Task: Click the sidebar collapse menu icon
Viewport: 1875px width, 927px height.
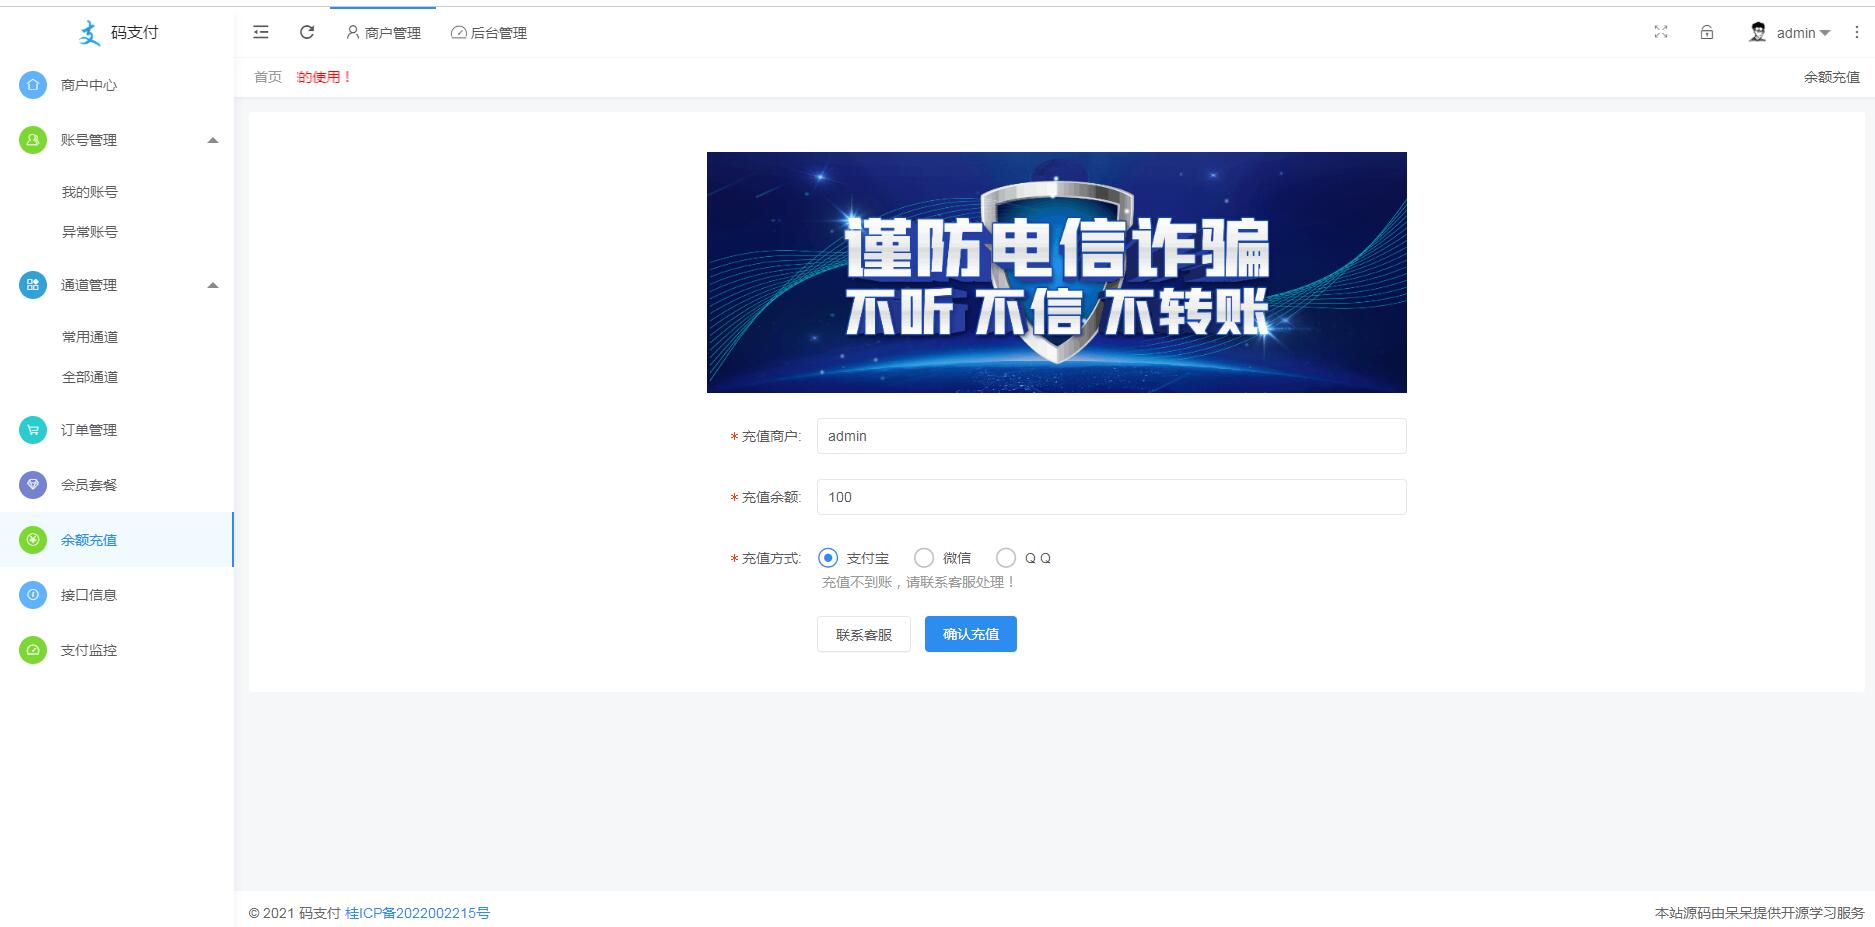Action: pos(261,32)
